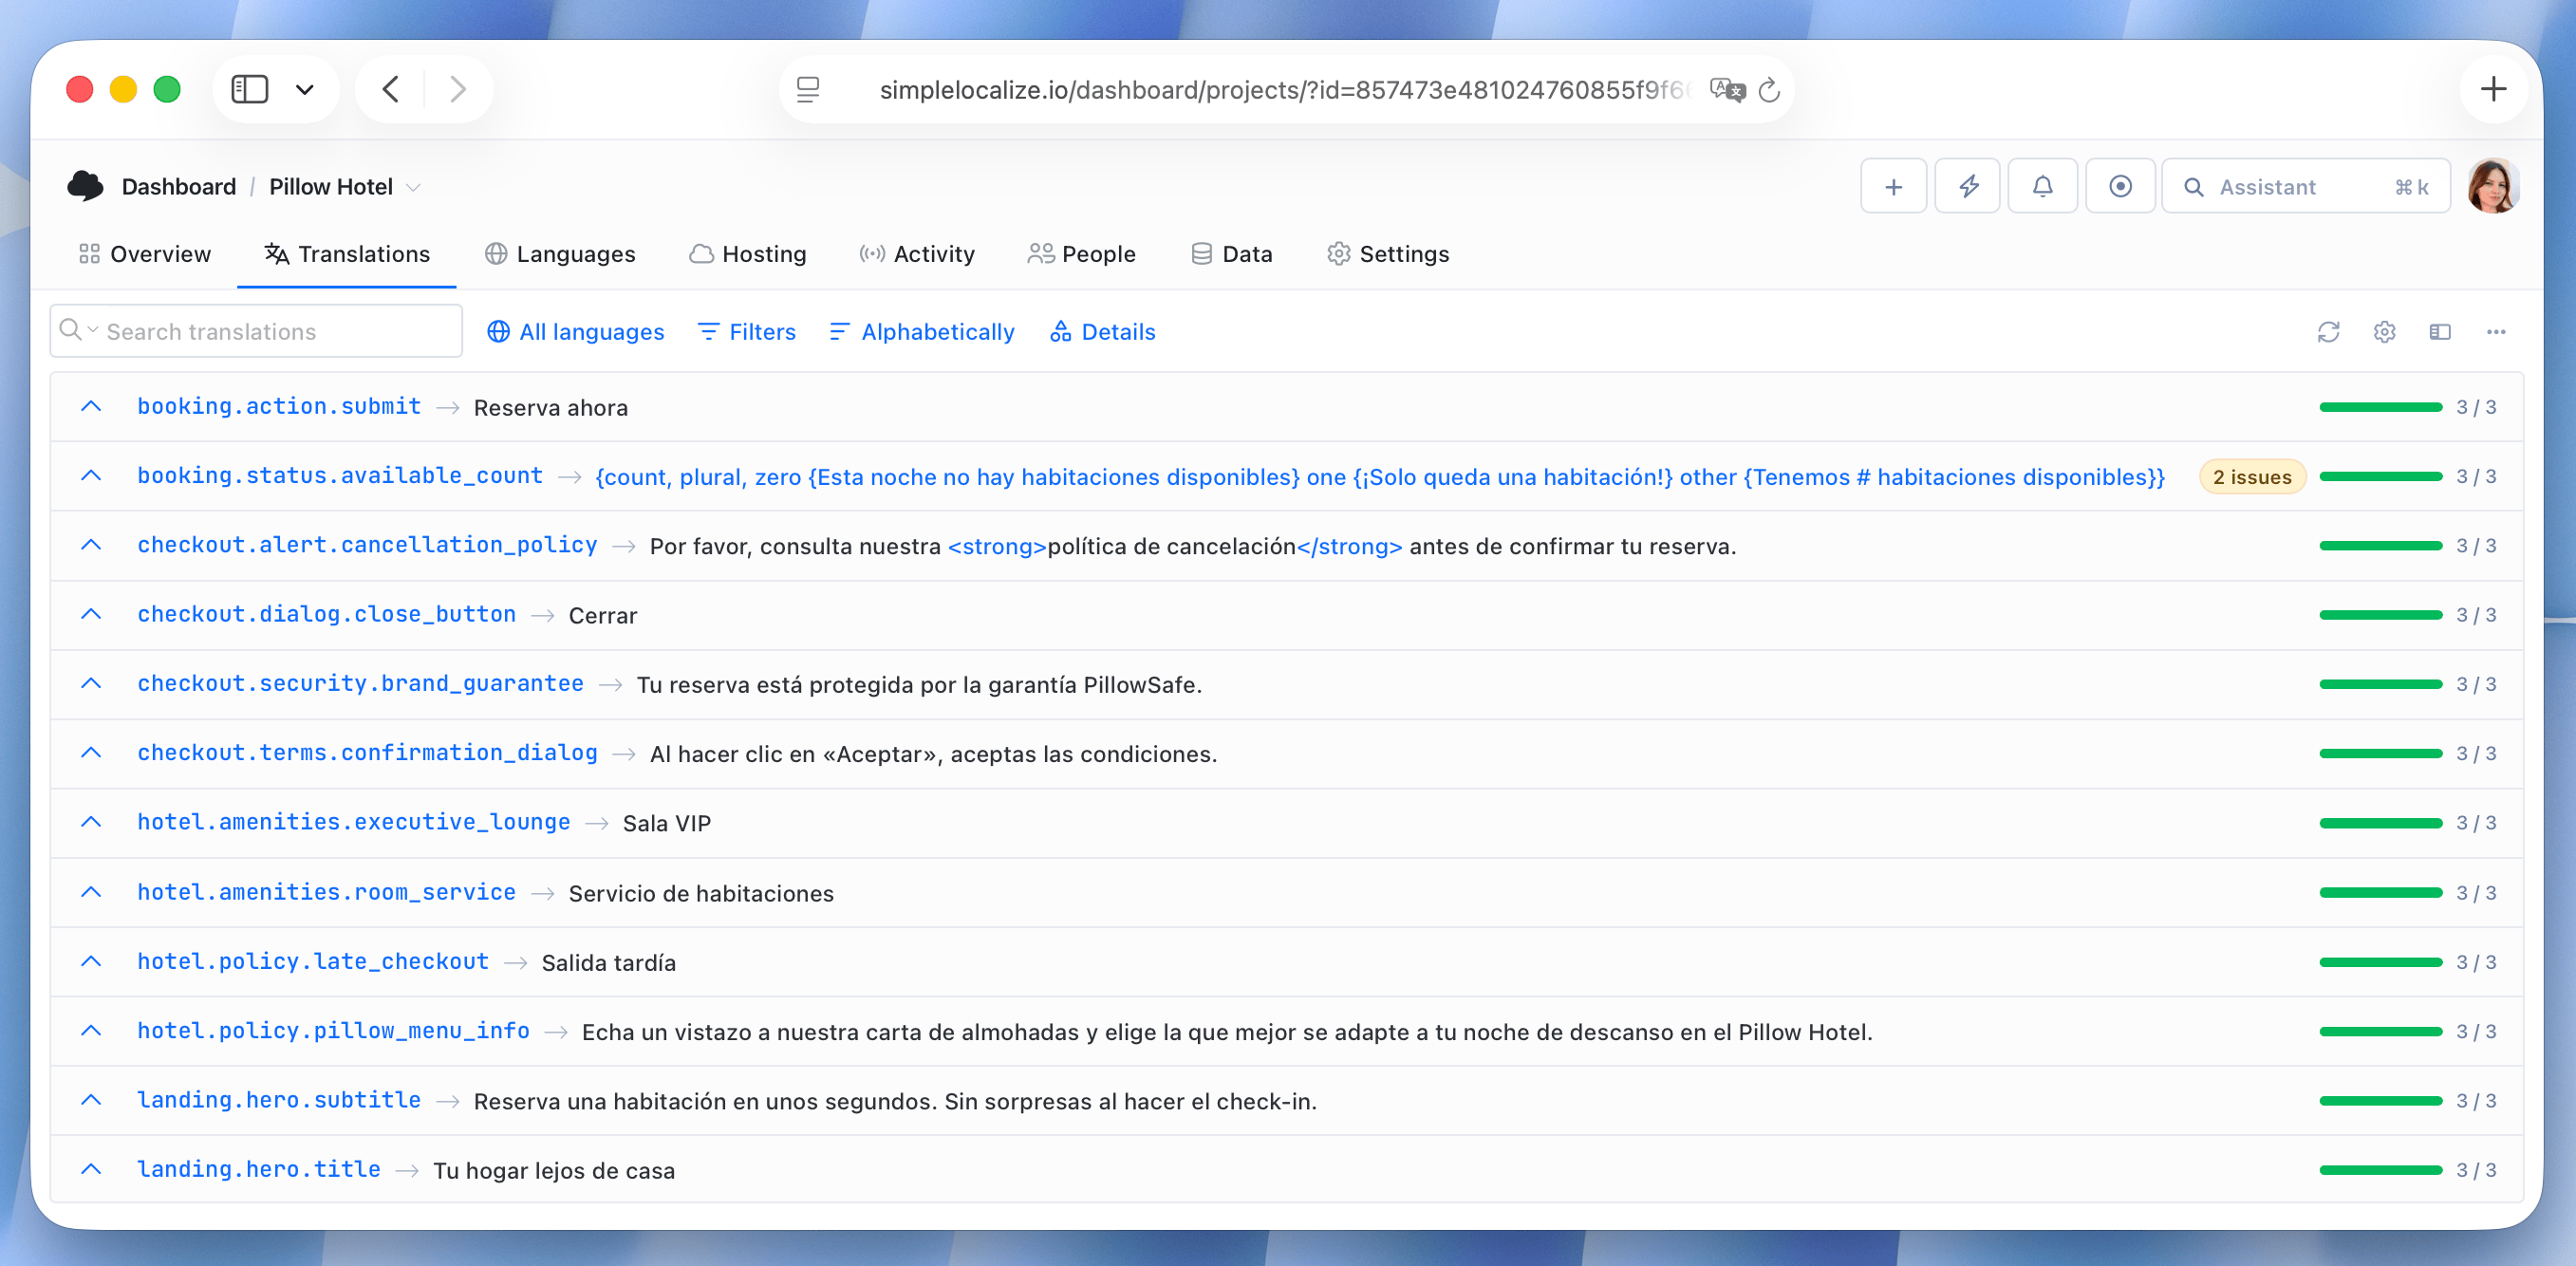Click the SimpleLocalize cloud logo
The image size is (2576, 1266).
tap(85, 186)
